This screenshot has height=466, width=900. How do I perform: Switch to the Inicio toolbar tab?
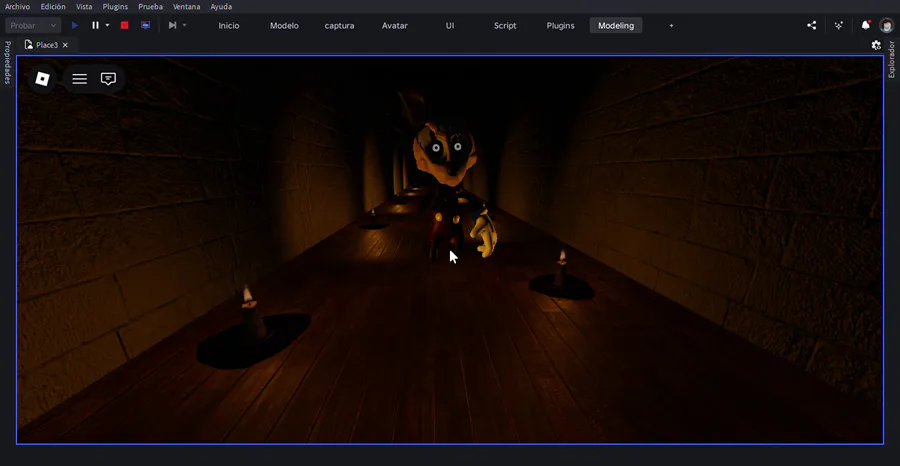(229, 25)
